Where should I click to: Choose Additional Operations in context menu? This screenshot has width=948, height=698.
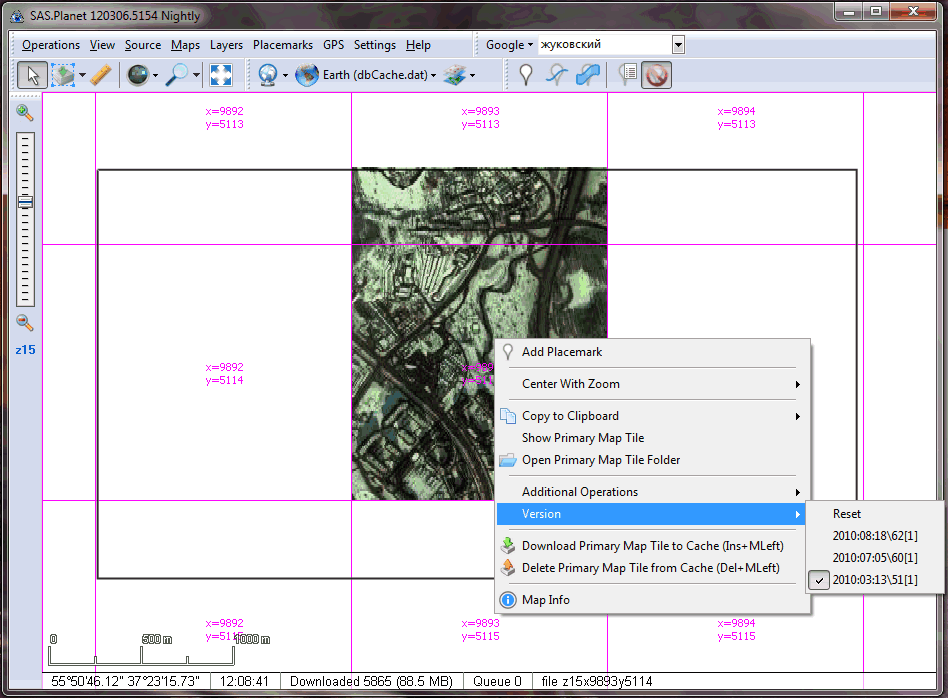pos(580,492)
